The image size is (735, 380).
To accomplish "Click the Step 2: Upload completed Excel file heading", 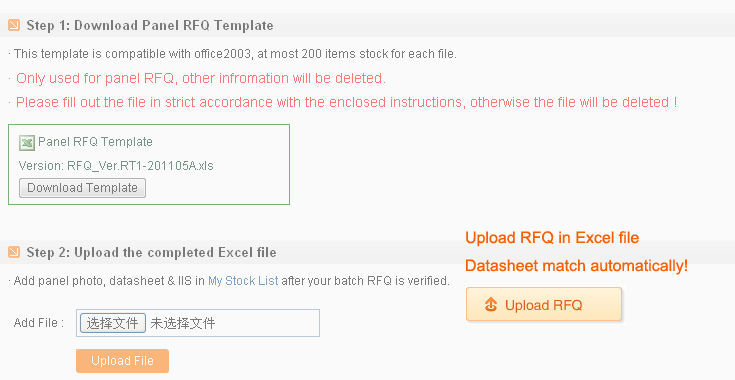I will (x=151, y=253).
